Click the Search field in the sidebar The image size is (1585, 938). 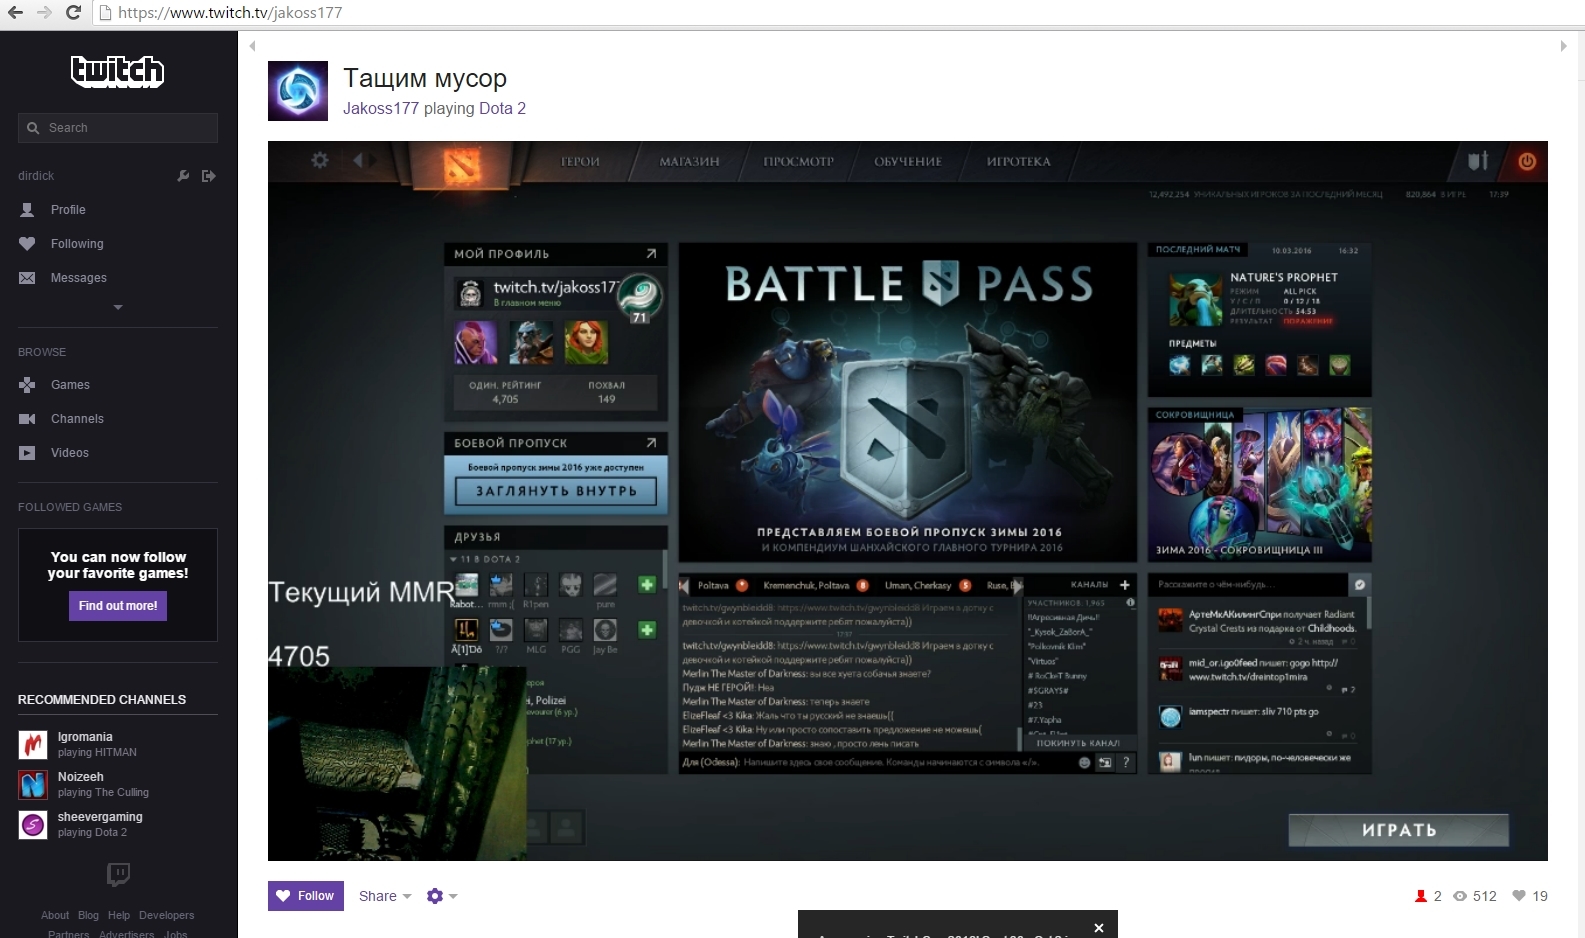point(118,128)
